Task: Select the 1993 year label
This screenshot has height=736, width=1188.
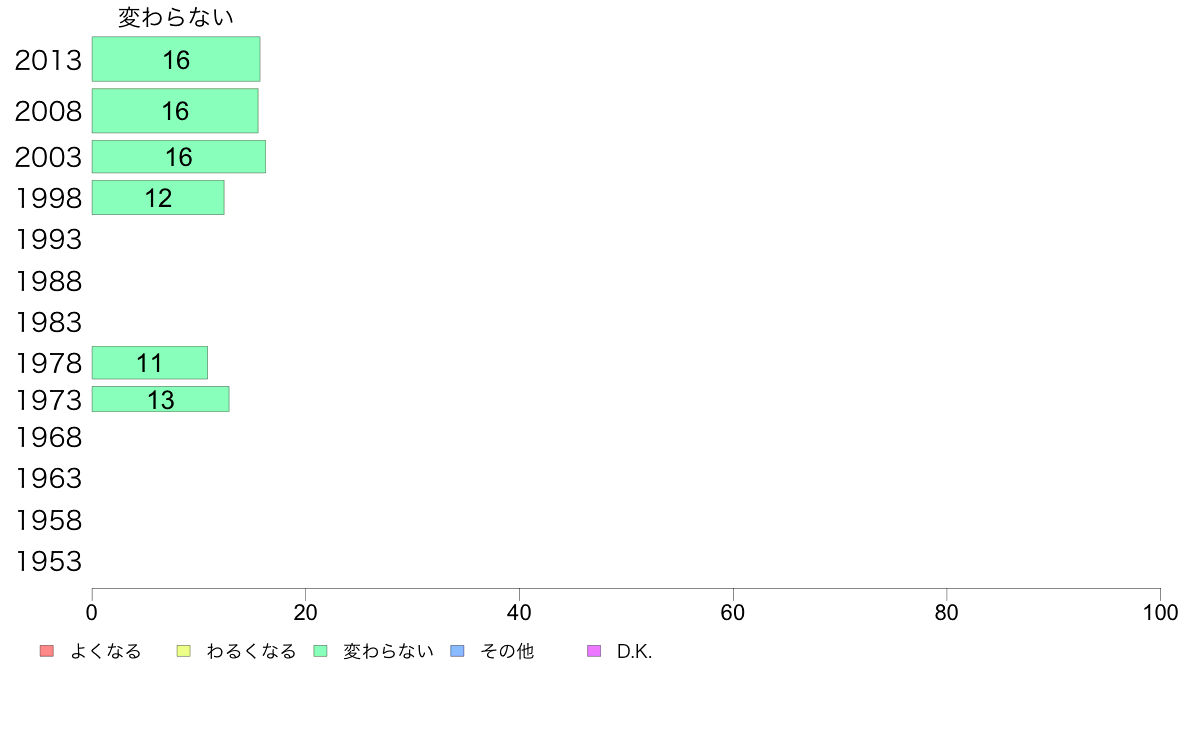Action: [48, 239]
